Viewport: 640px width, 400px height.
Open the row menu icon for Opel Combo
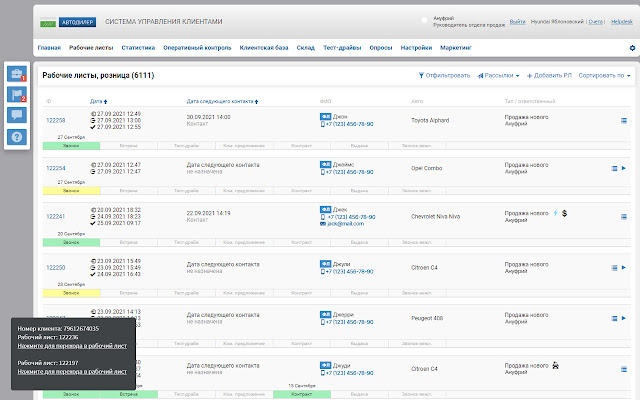tap(614, 168)
